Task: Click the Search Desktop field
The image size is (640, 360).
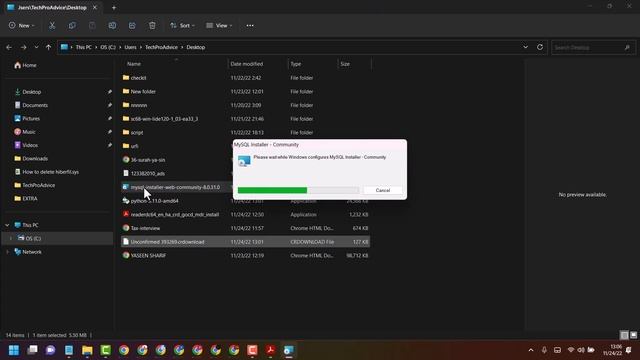Action: tap(593, 47)
